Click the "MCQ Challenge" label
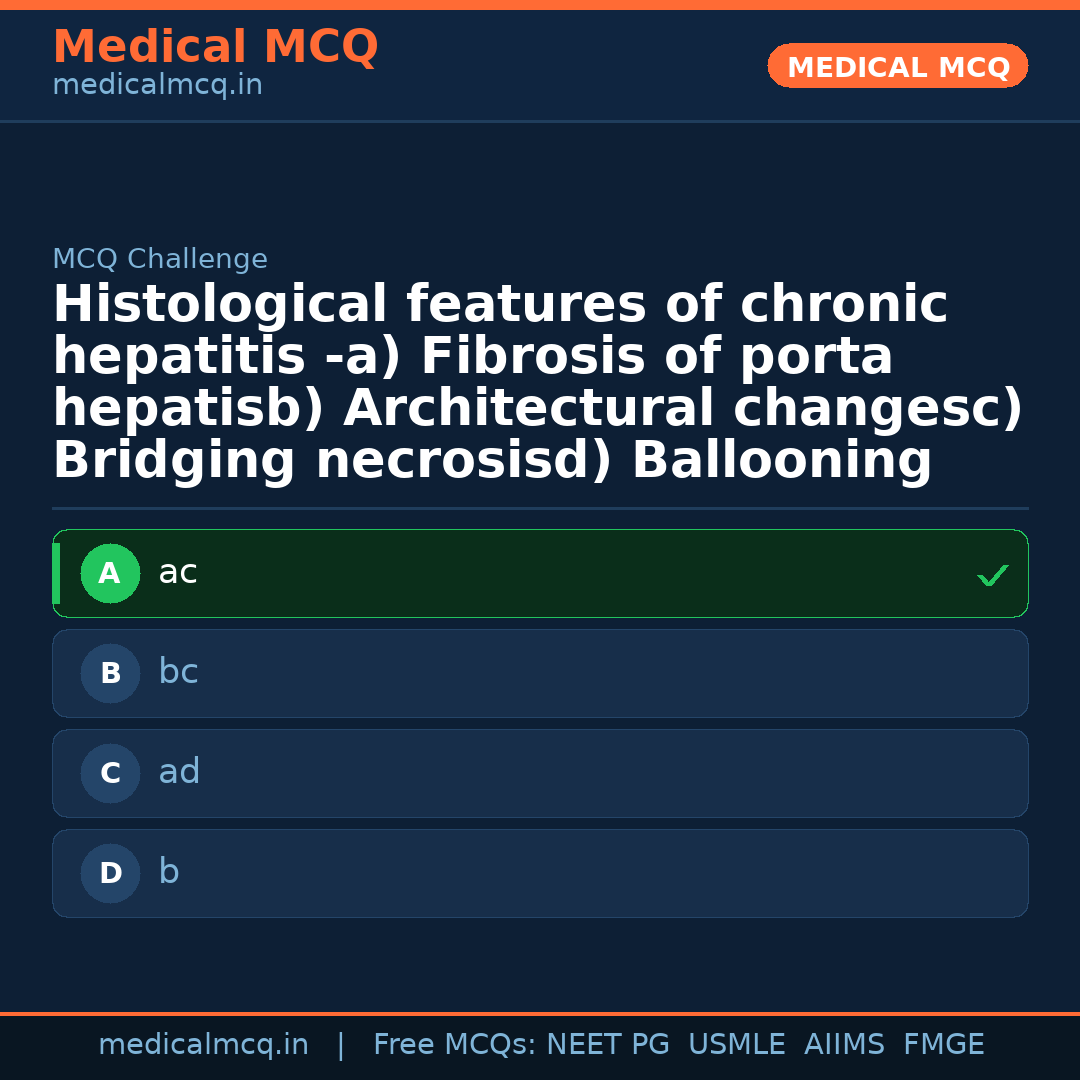The image size is (1080, 1080). (x=160, y=260)
